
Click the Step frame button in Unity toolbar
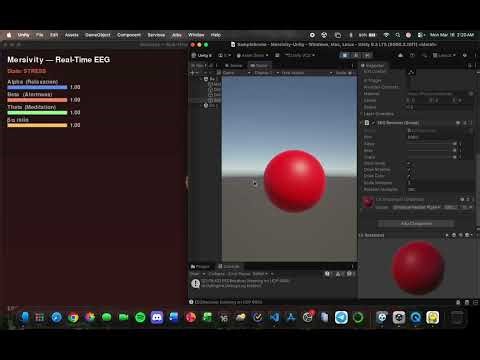click(x=367, y=55)
